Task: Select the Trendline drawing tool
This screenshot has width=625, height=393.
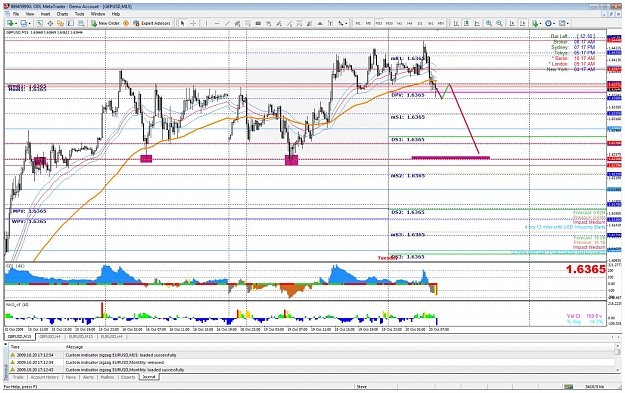Action: click(227, 23)
